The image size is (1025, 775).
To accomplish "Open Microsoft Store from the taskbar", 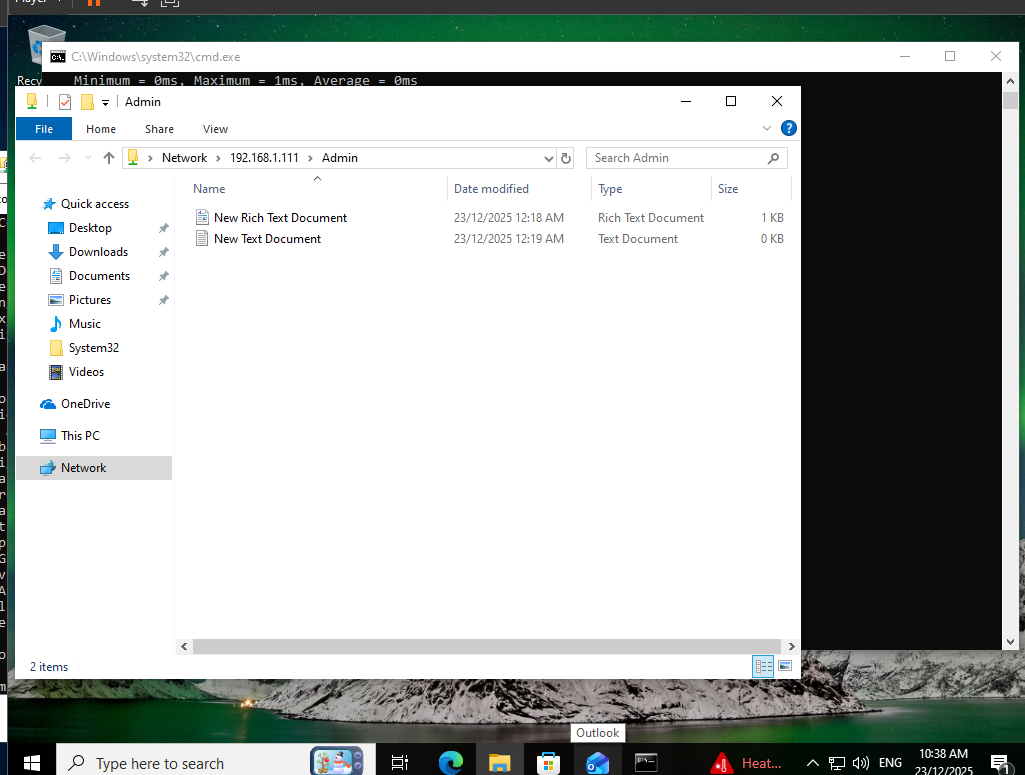I will (x=548, y=762).
